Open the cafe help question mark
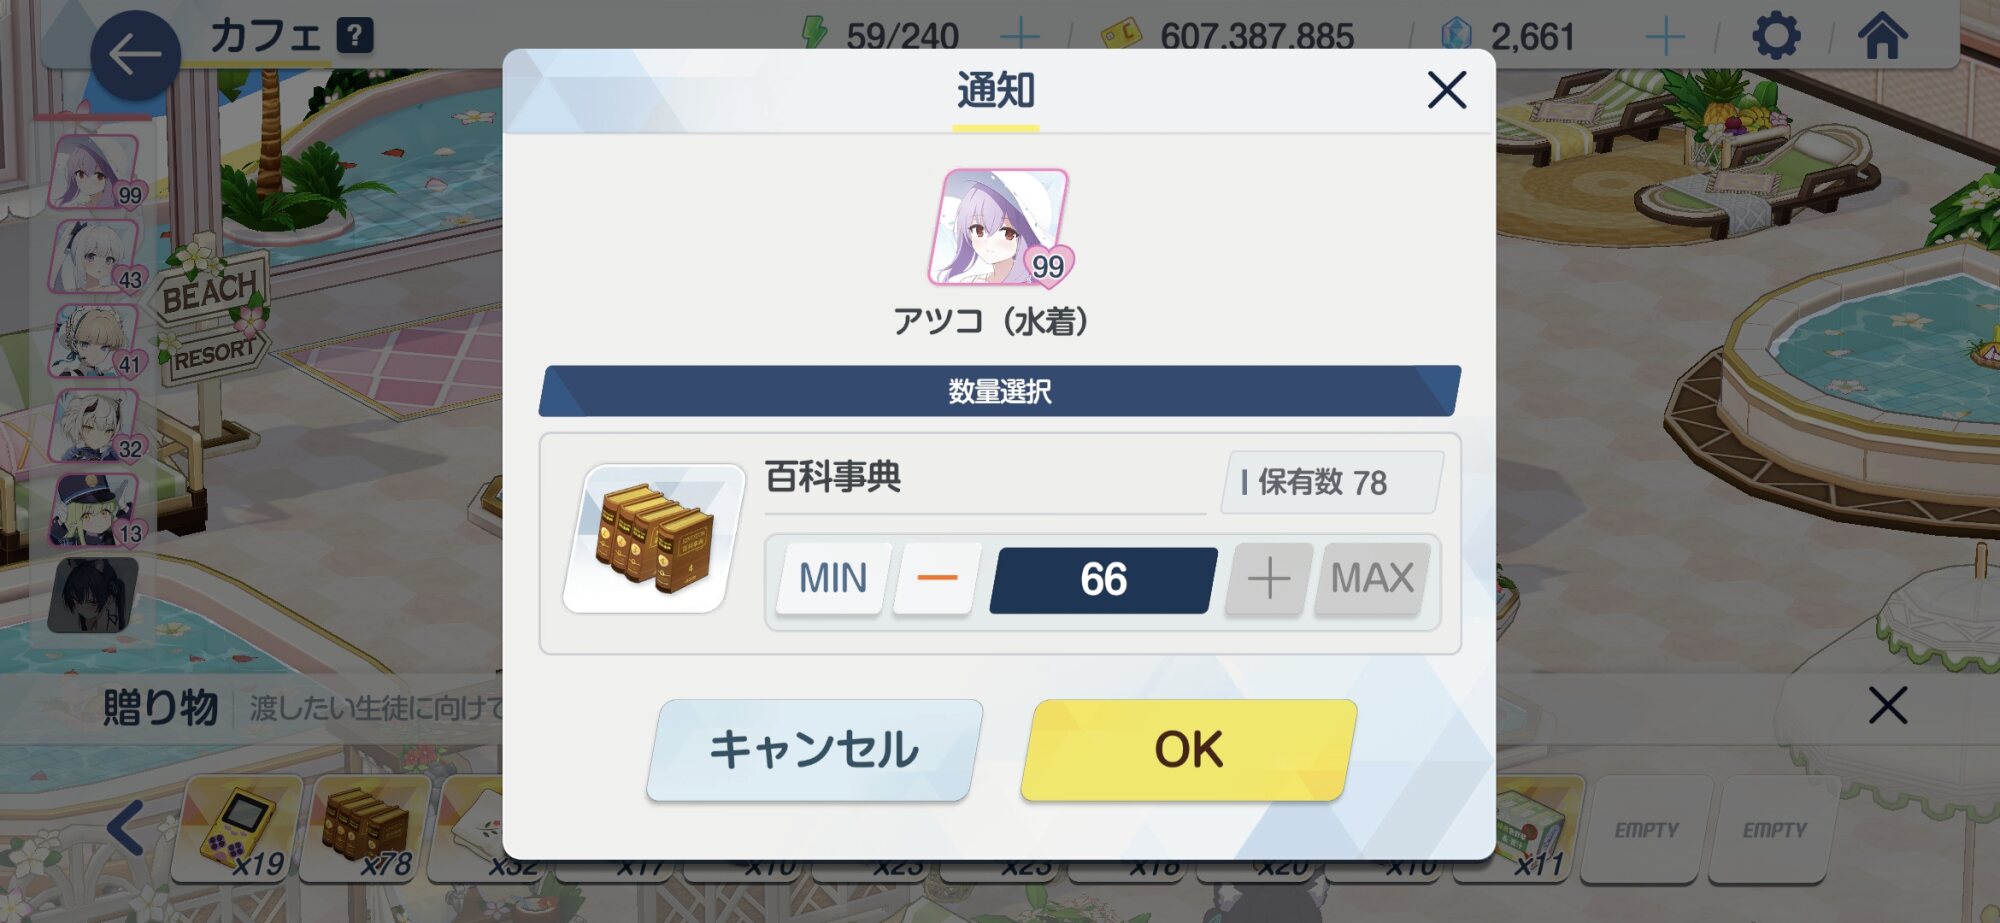The width and height of the screenshot is (2000, 923). click(354, 36)
